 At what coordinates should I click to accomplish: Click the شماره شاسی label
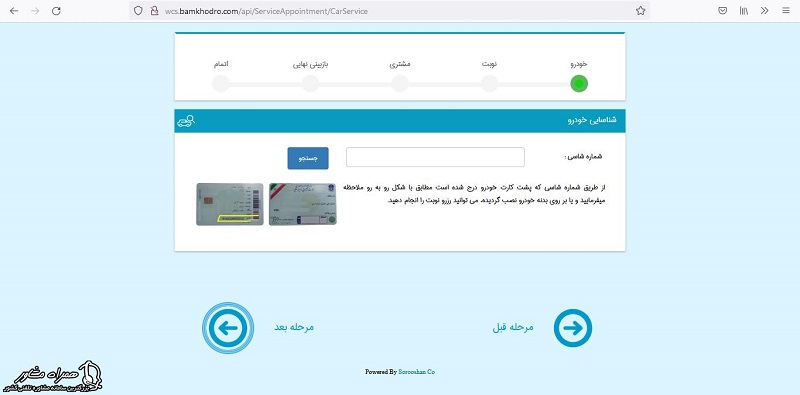click(x=584, y=157)
